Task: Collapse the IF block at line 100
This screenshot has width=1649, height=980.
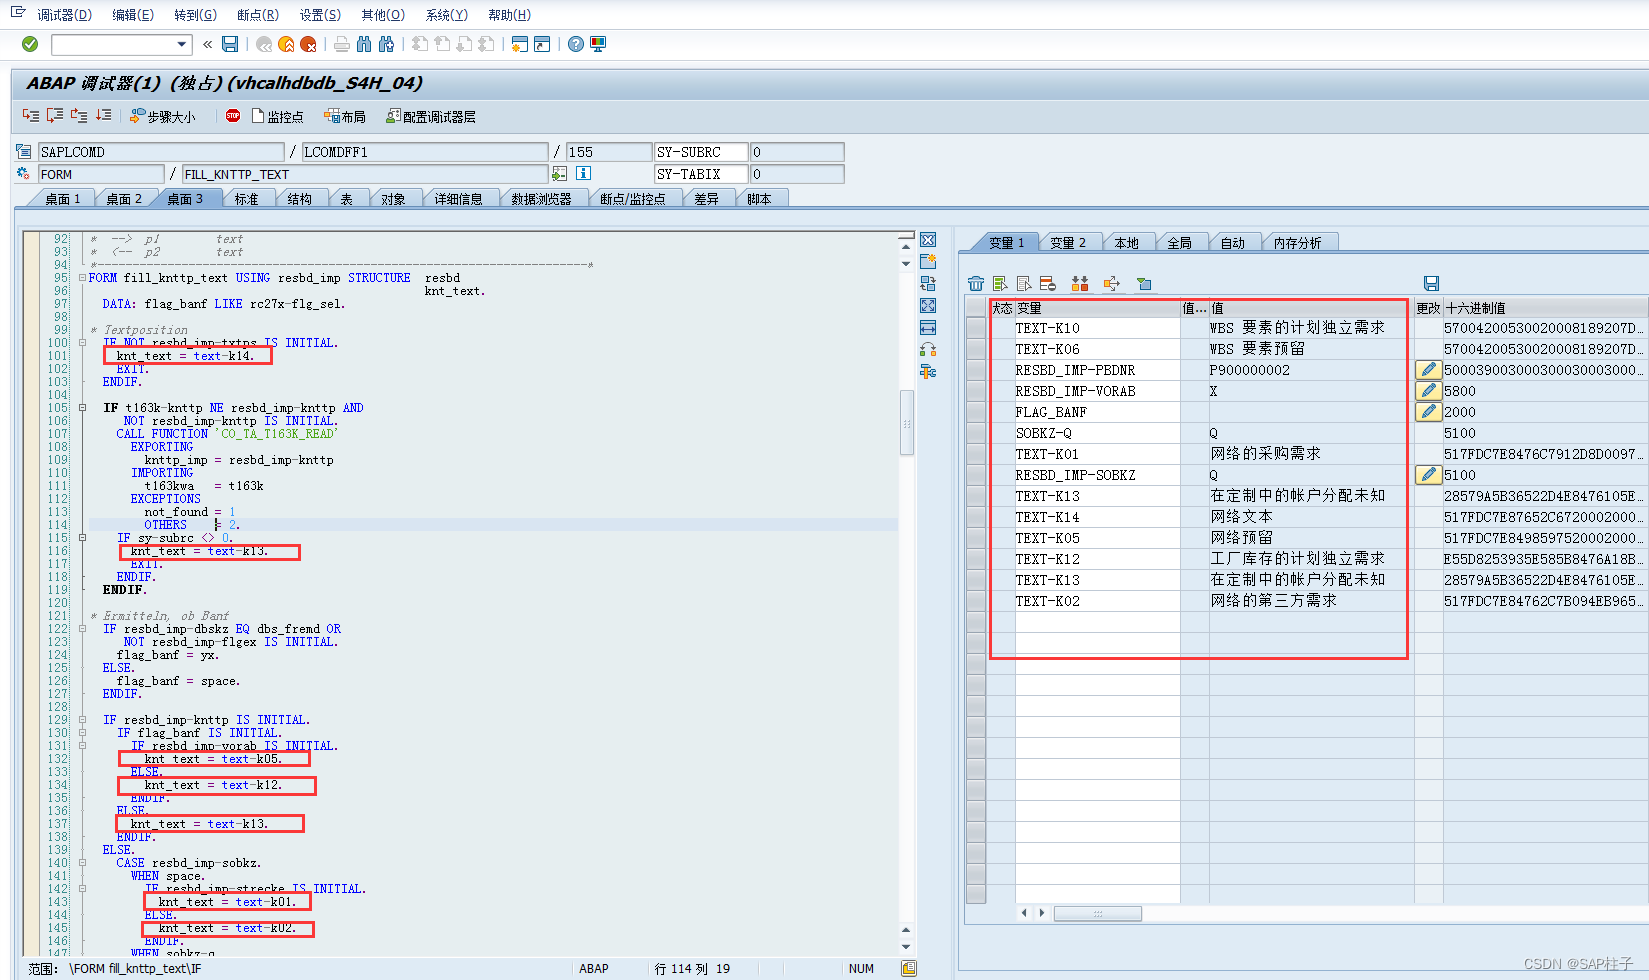Action: pos(82,343)
